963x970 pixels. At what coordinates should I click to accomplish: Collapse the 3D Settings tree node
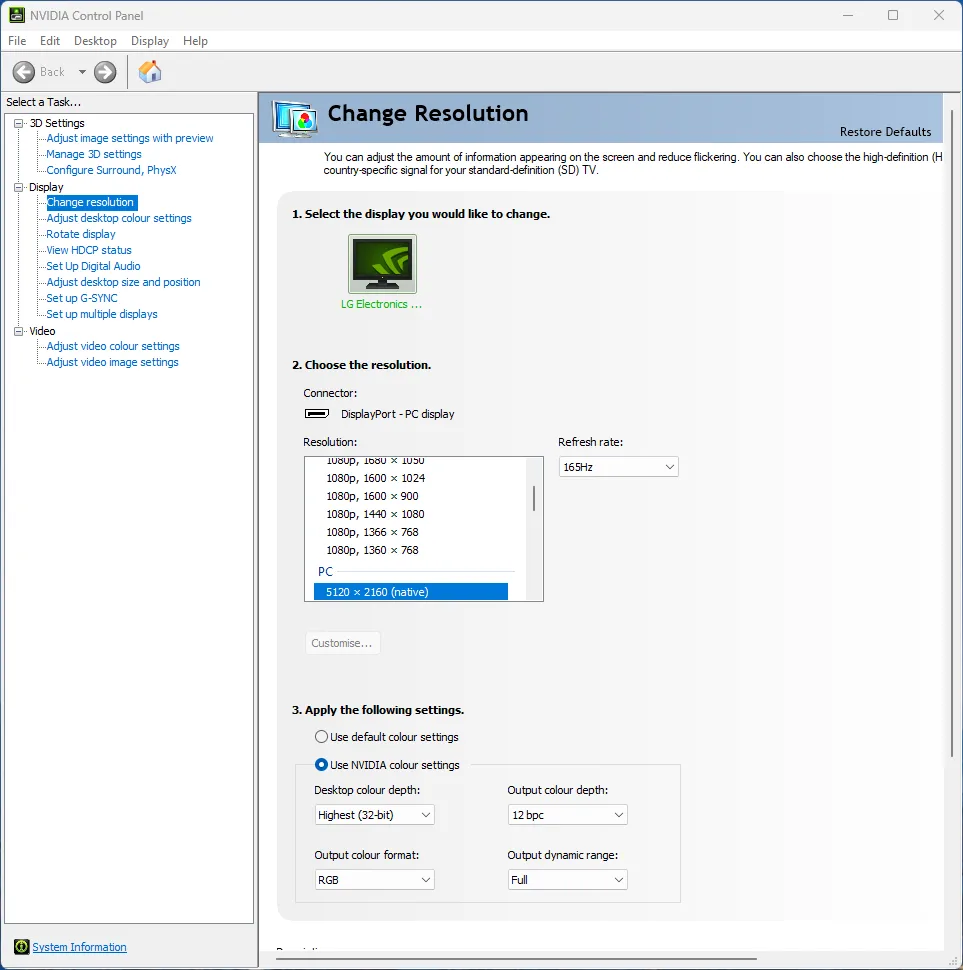tap(18, 123)
